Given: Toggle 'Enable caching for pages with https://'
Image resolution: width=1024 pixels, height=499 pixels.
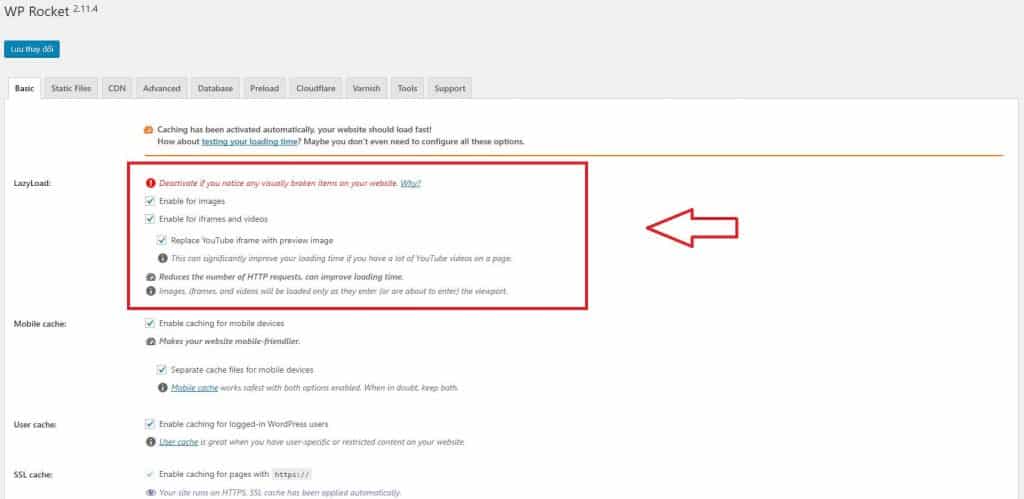Looking at the screenshot, I should [150, 474].
